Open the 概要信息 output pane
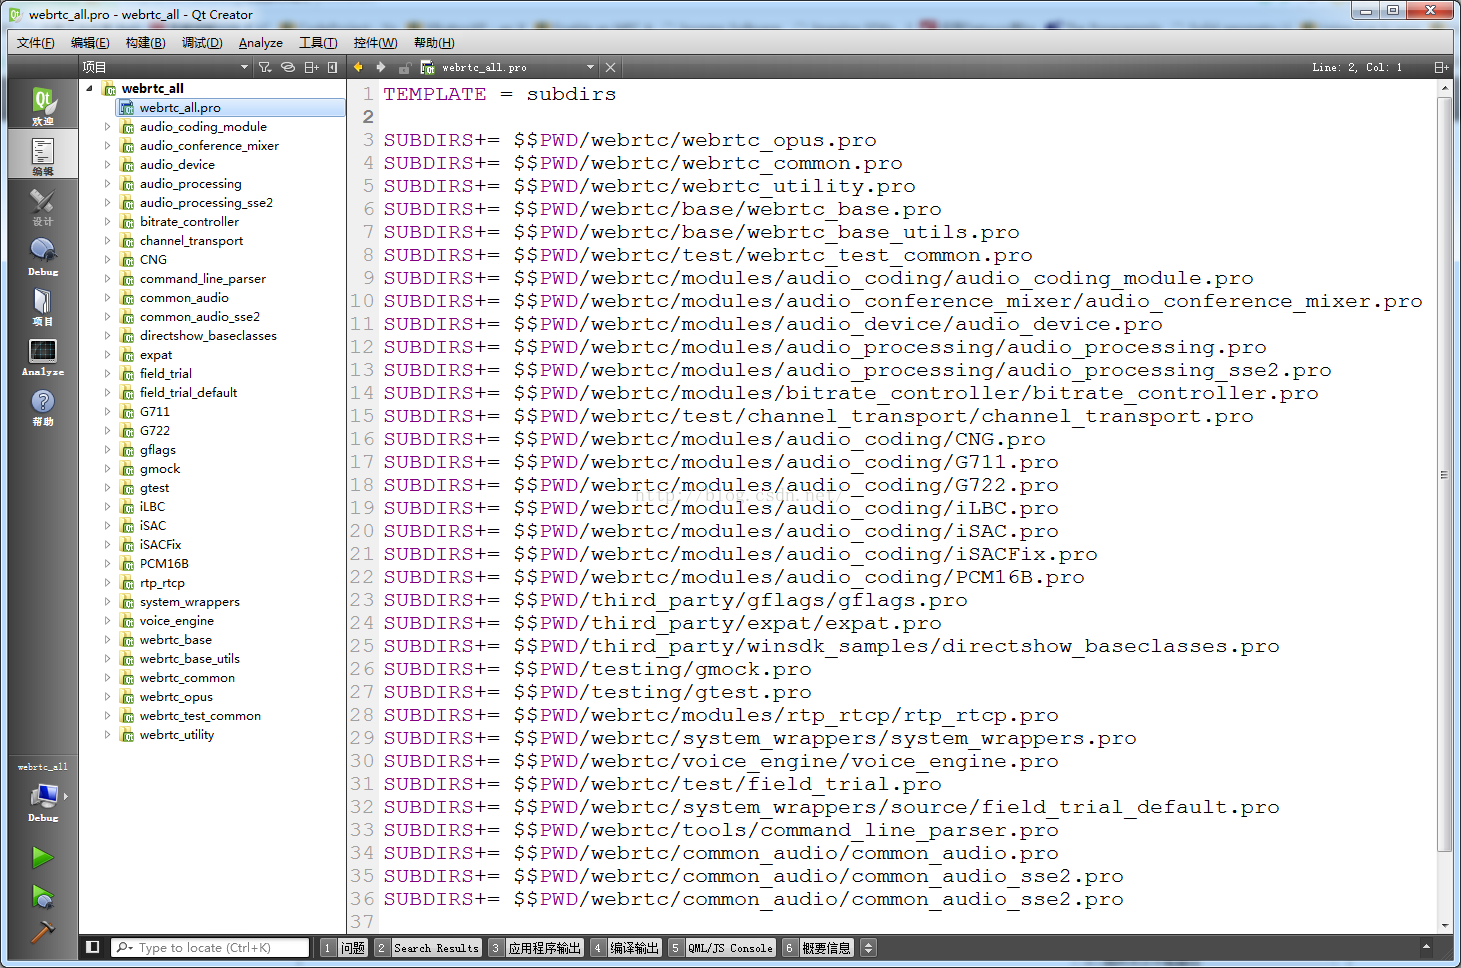 tap(817, 947)
